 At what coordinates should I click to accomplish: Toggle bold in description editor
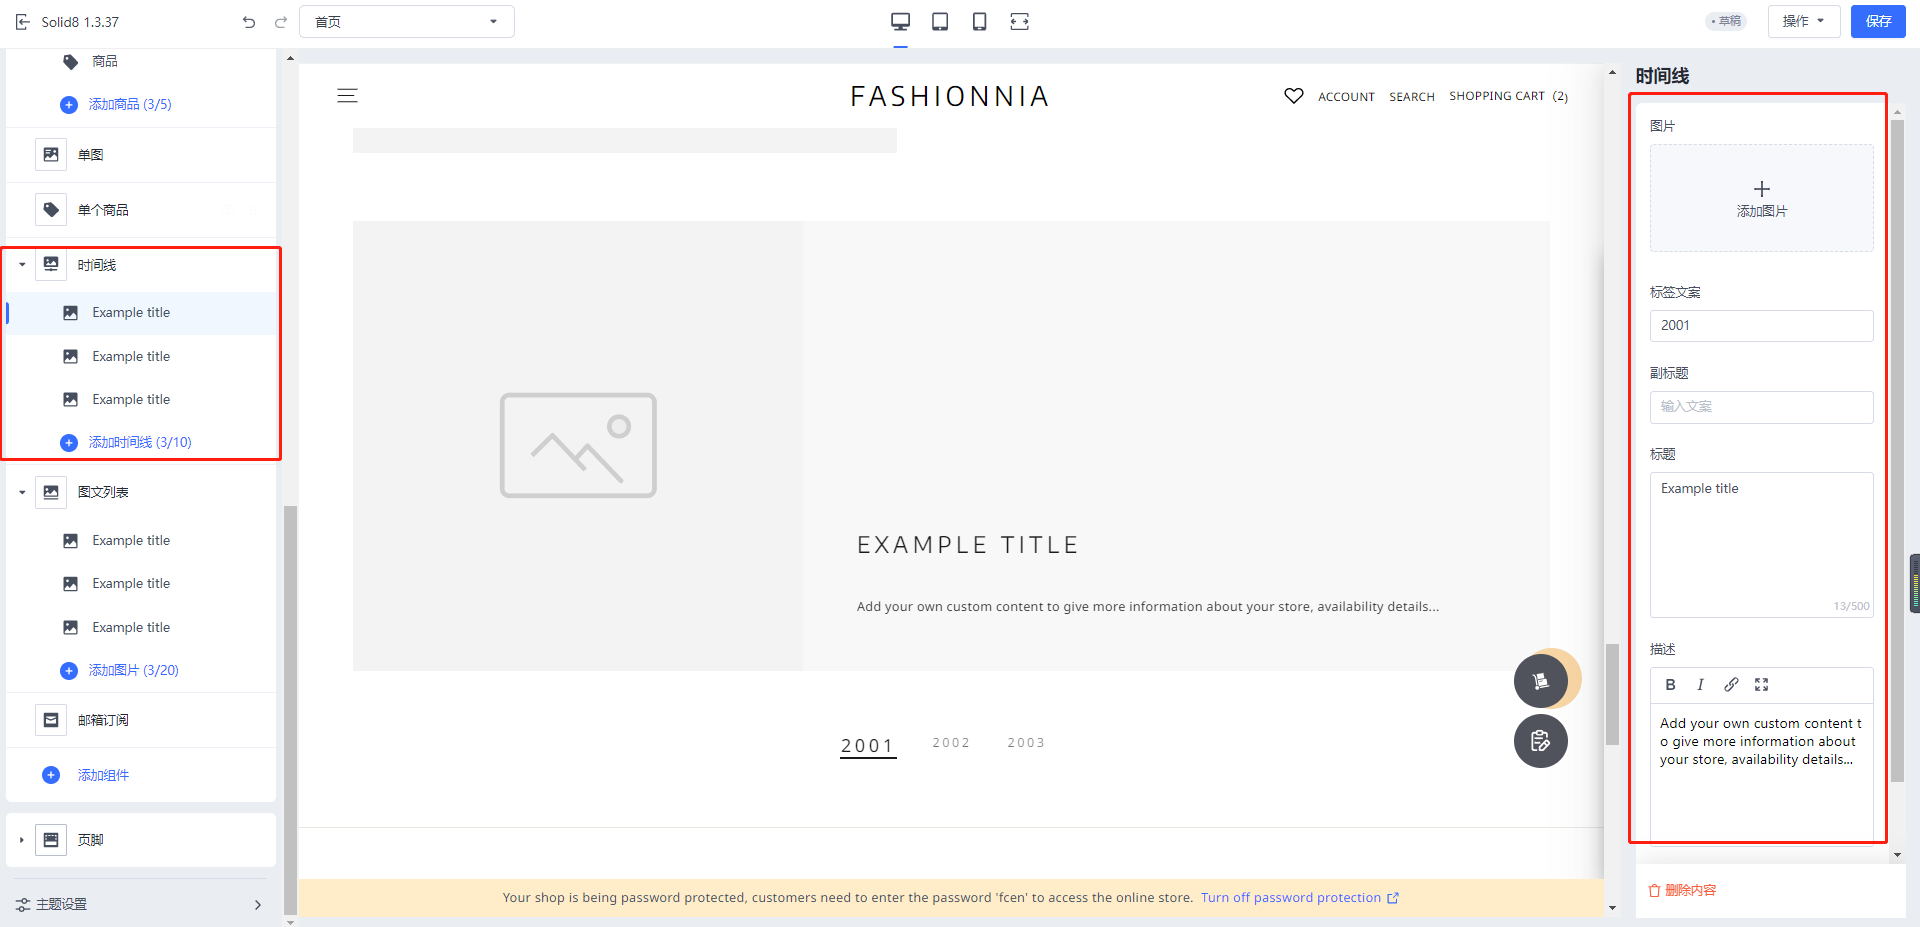click(1670, 685)
